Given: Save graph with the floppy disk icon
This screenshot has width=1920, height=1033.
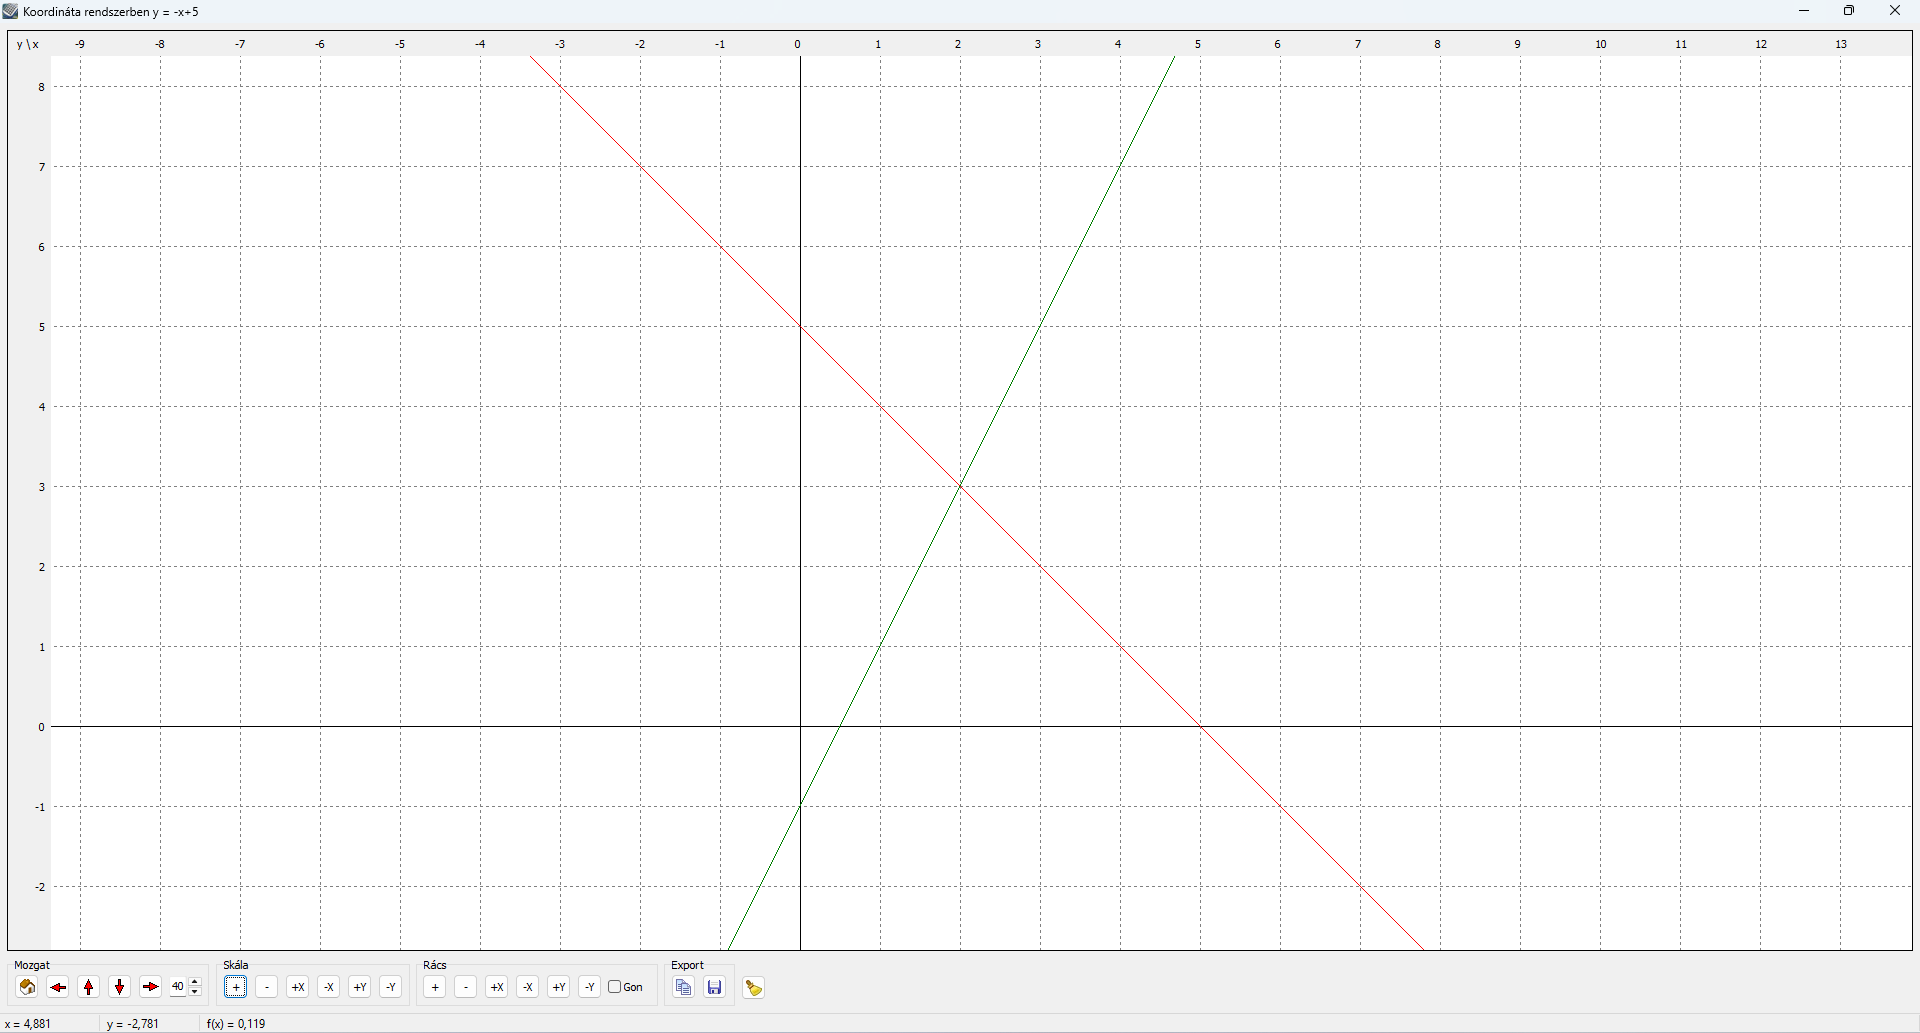Looking at the screenshot, I should tap(715, 988).
